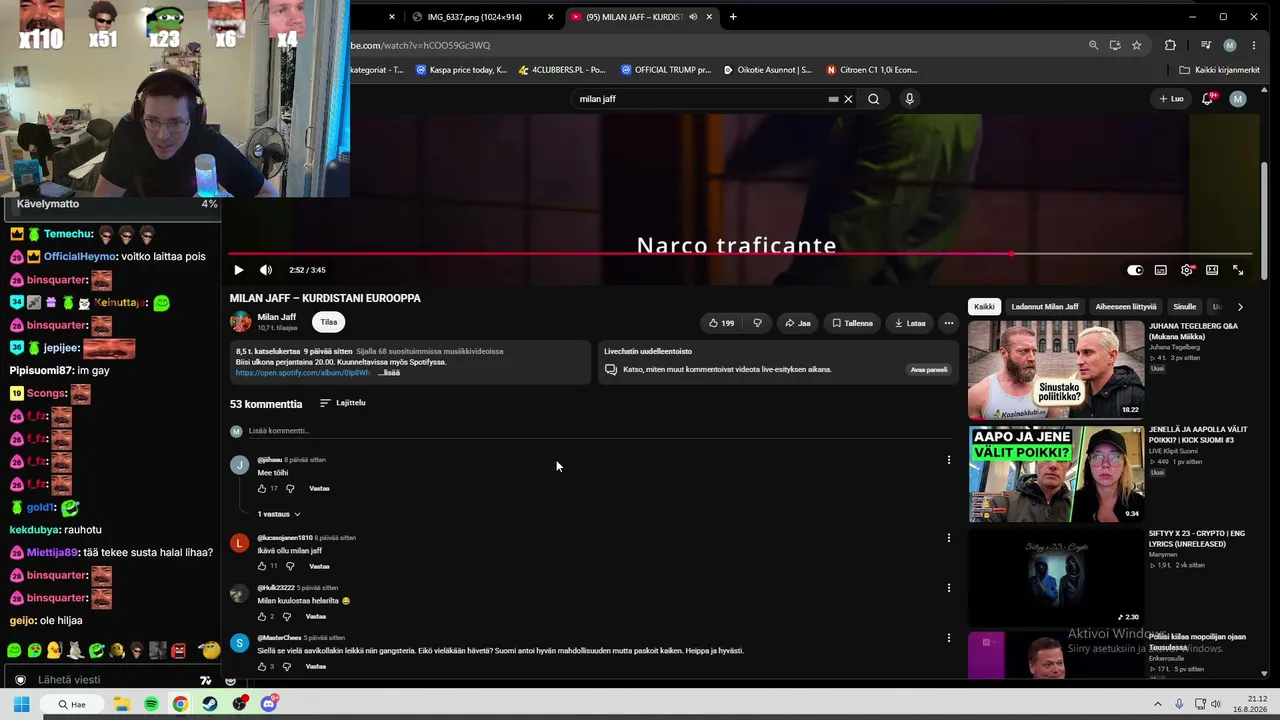Share the video using Jaa

[797, 323]
